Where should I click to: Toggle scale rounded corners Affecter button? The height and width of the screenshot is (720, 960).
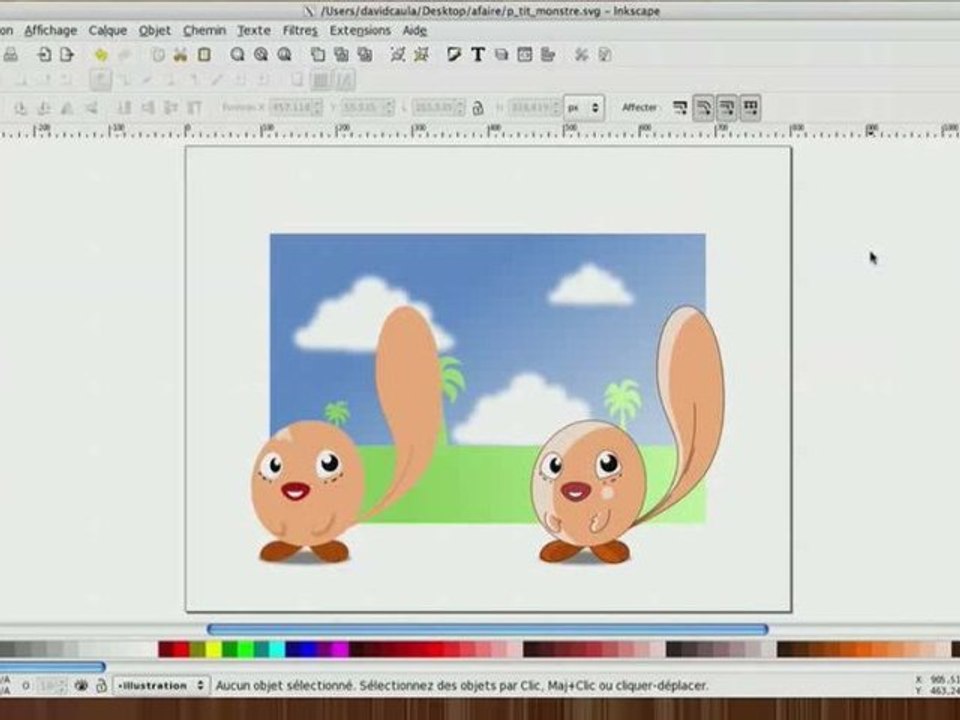coord(703,108)
